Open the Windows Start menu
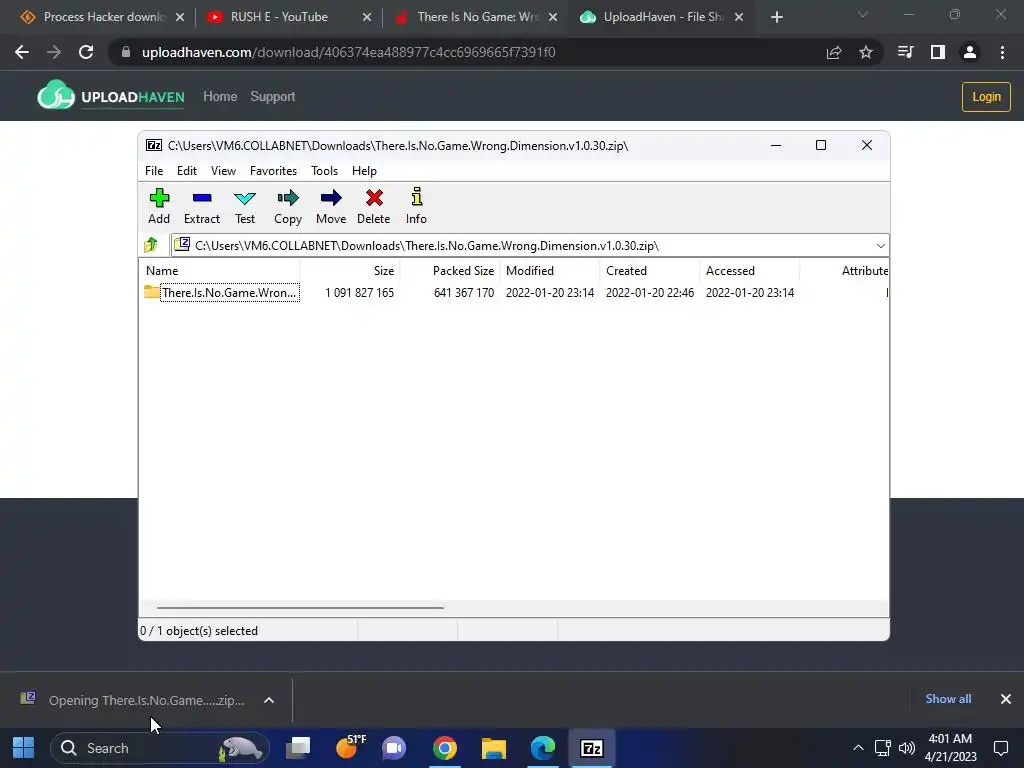Viewport: 1024px width, 768px height. 24,748
